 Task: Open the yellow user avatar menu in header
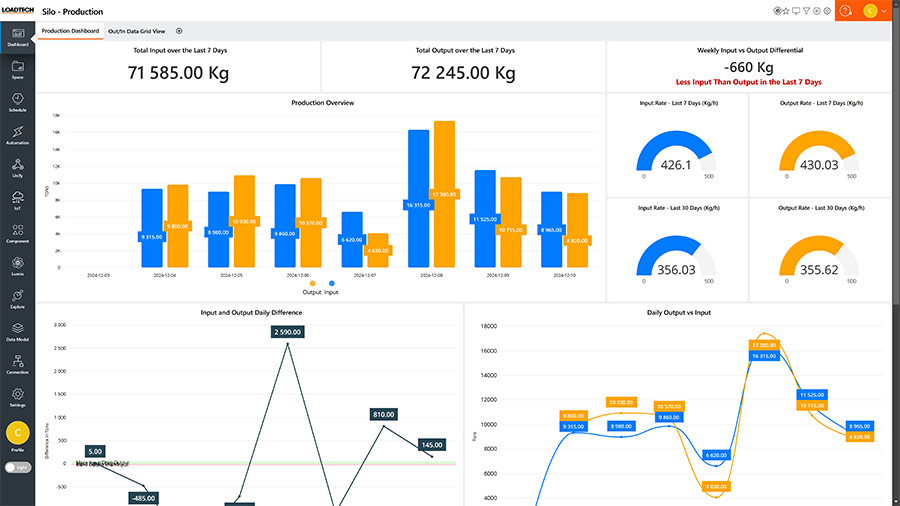(x=870, y=11)
